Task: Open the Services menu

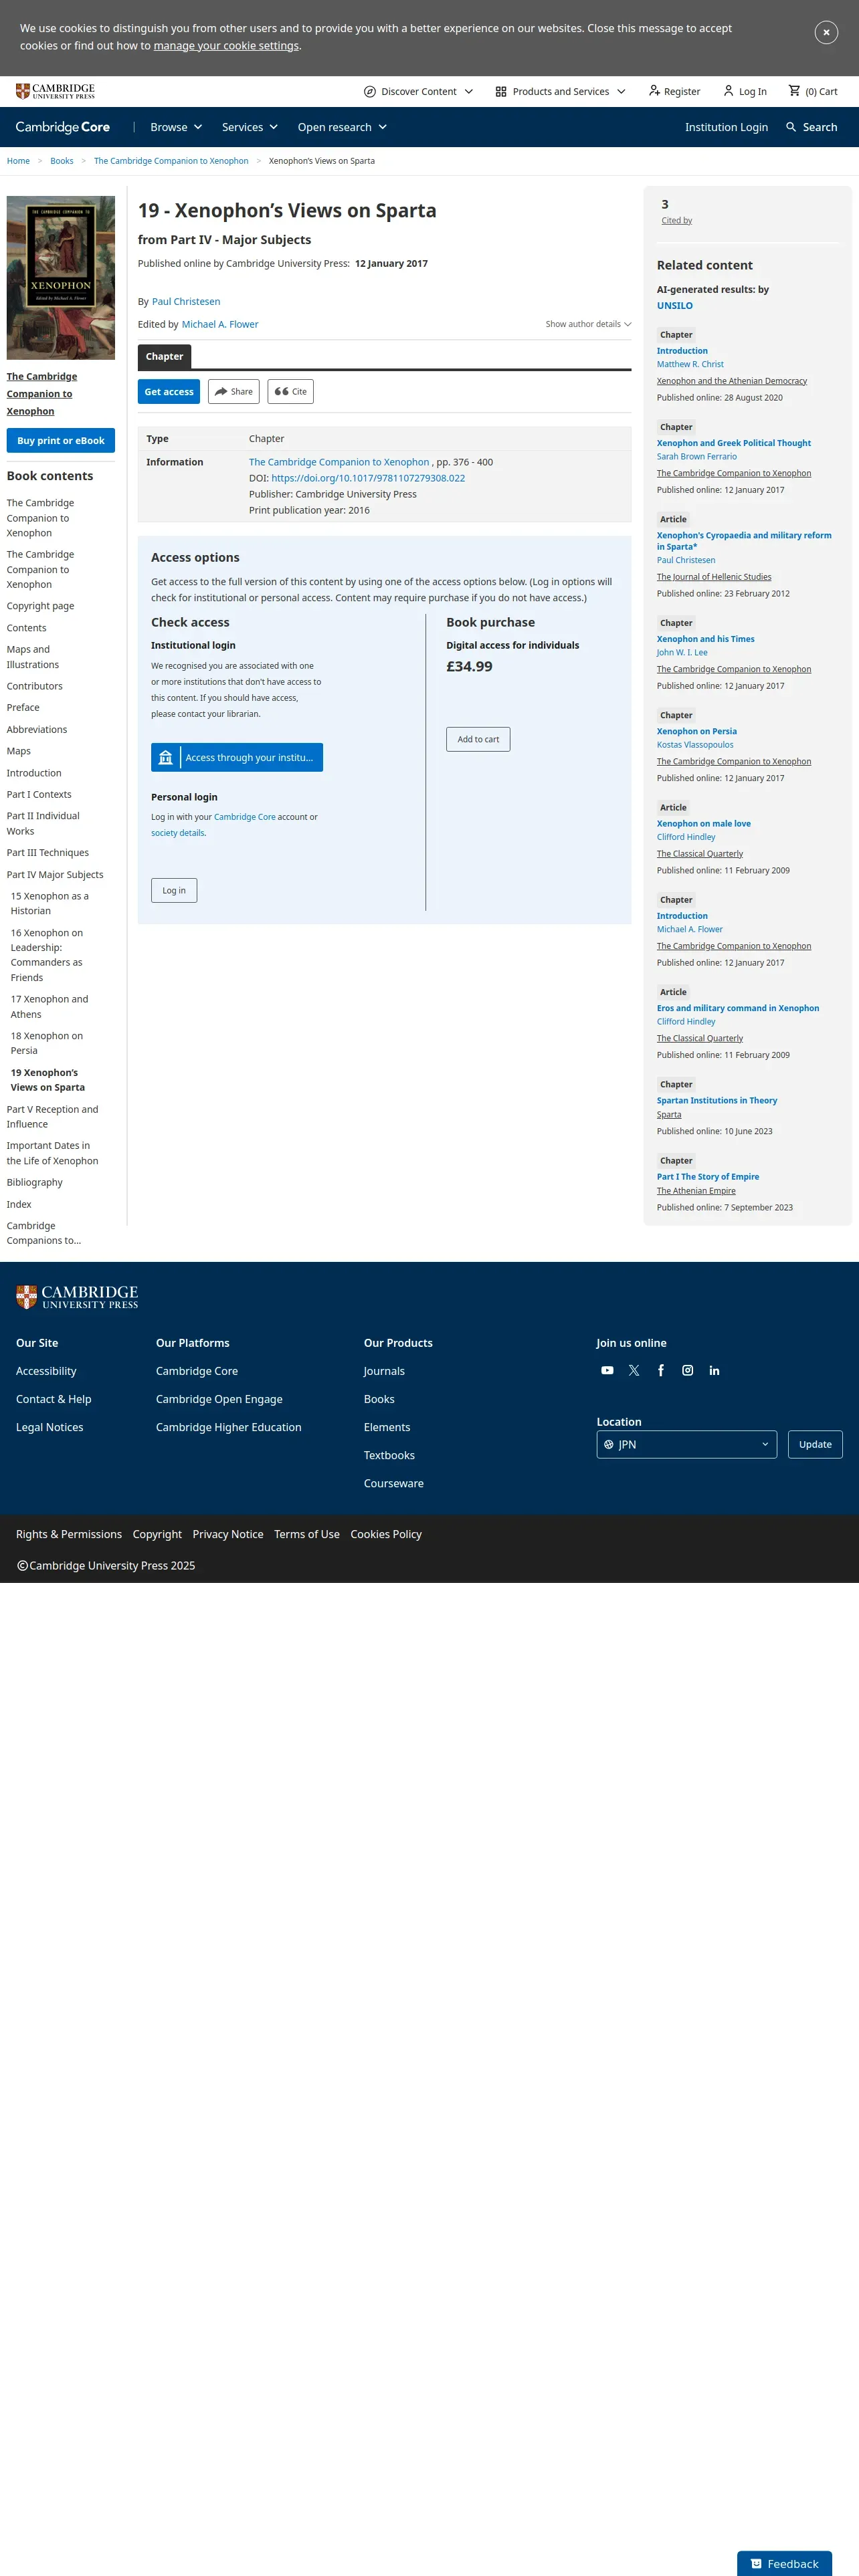Action: click(x=250, y=127)
